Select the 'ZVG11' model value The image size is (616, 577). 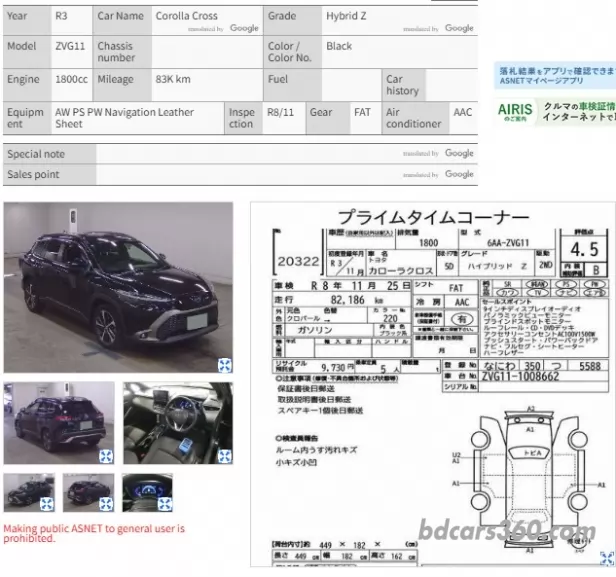click(x=70, y=46)
